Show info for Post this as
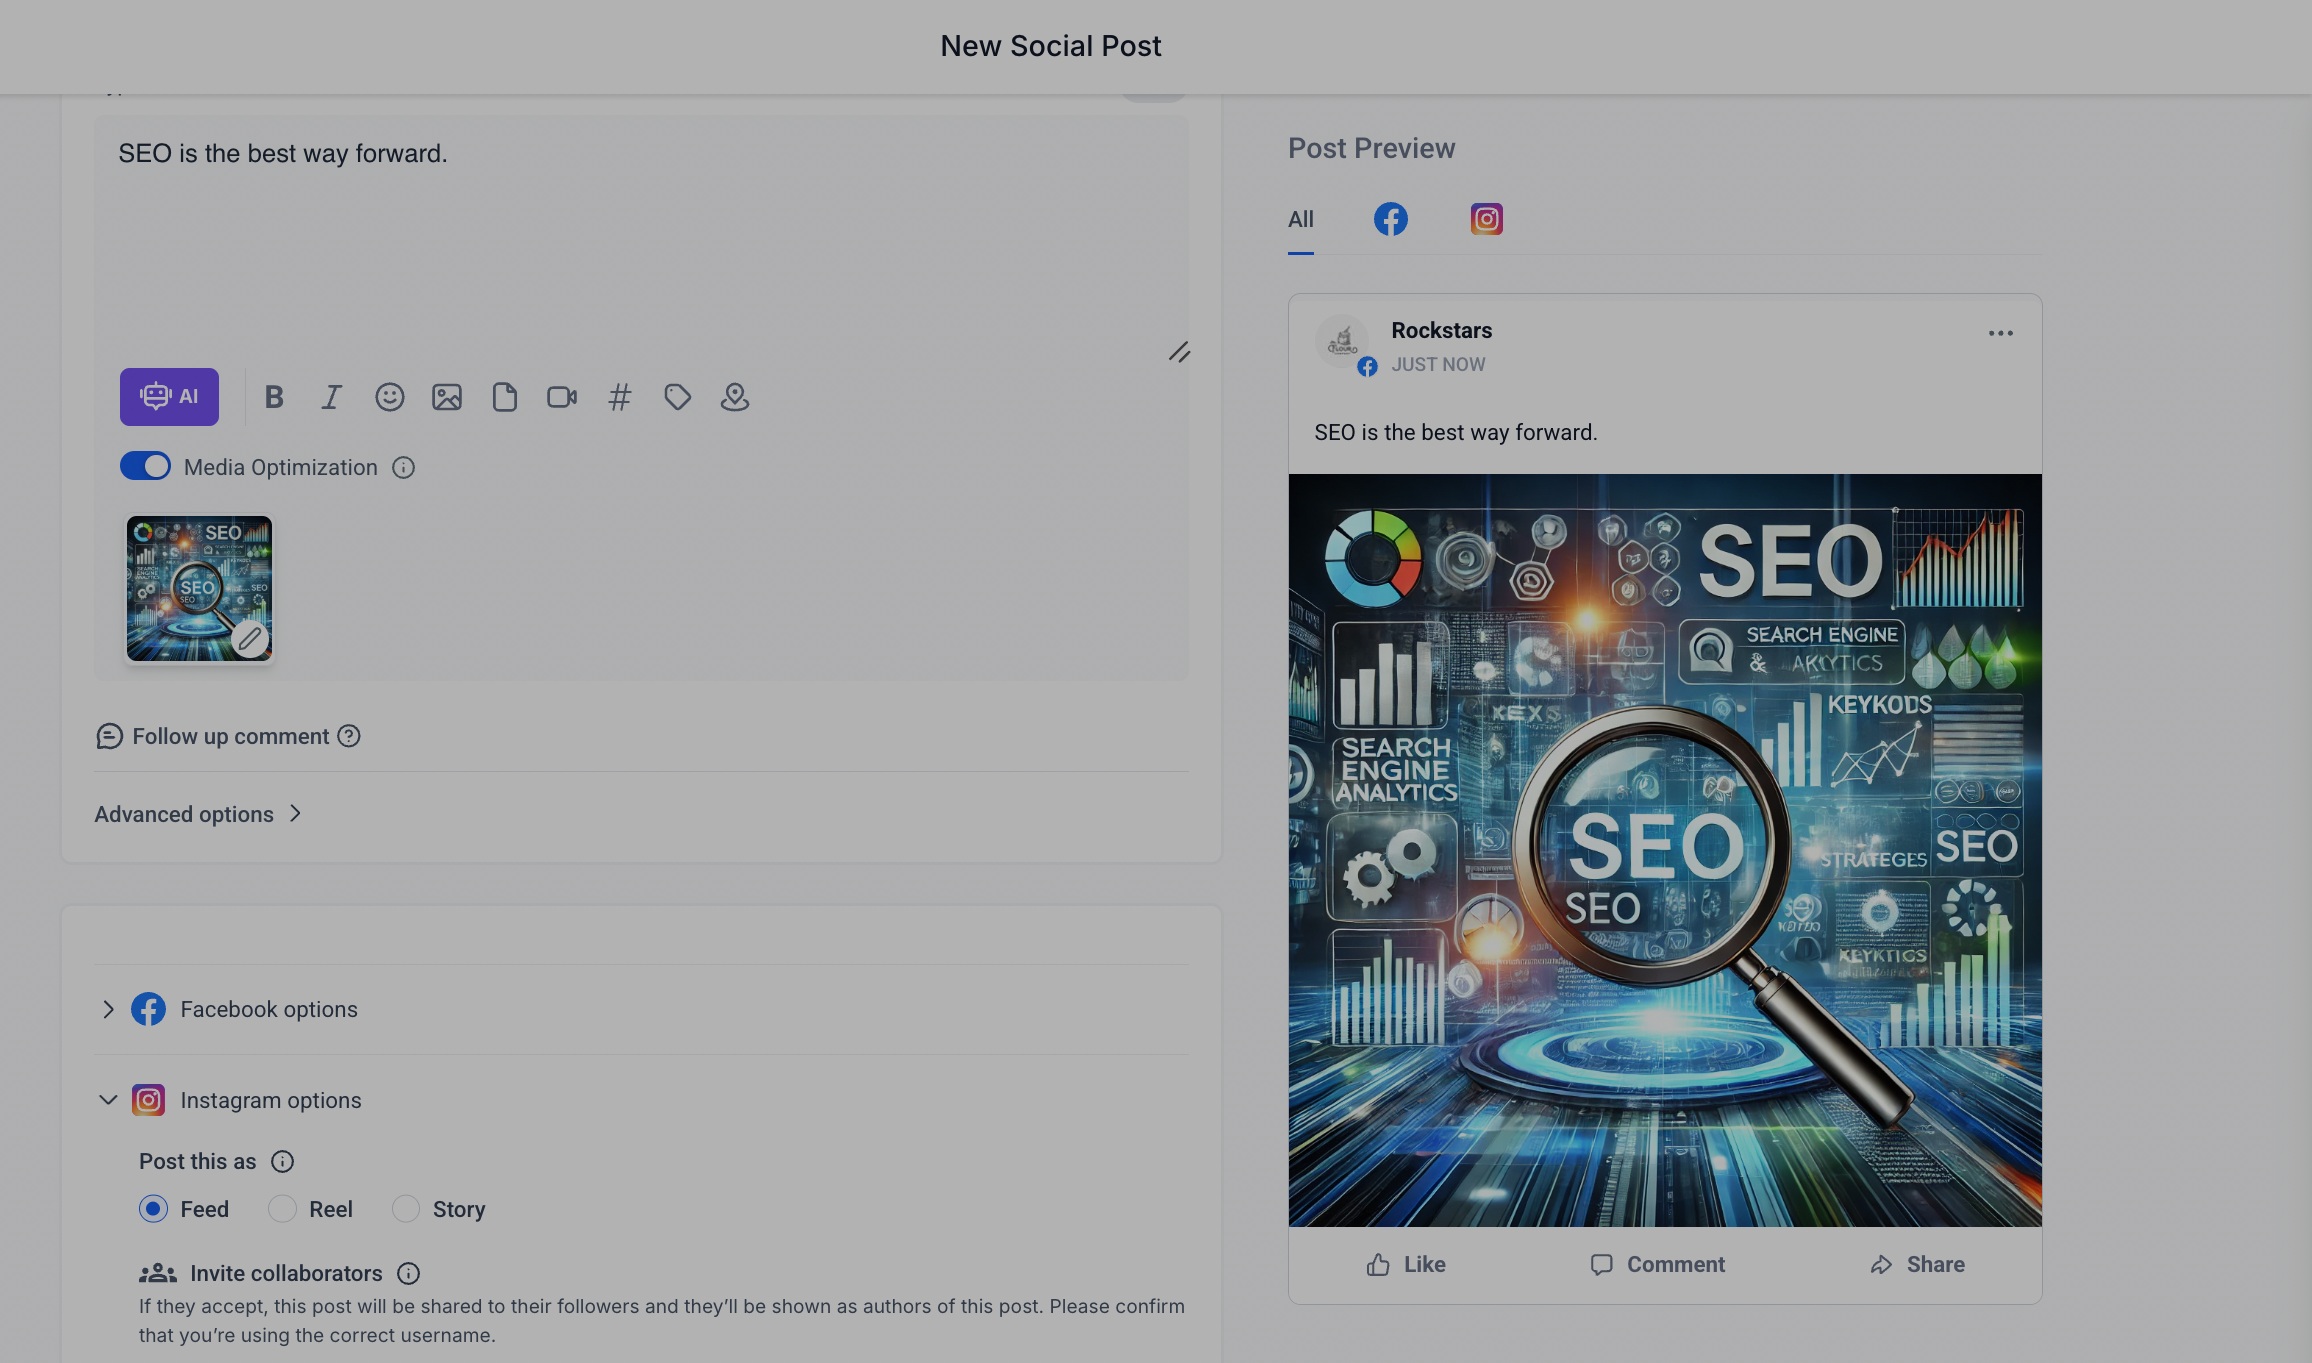Image resolution: width=2312 pixels, height=1363 pixels. coord(282,1161)
